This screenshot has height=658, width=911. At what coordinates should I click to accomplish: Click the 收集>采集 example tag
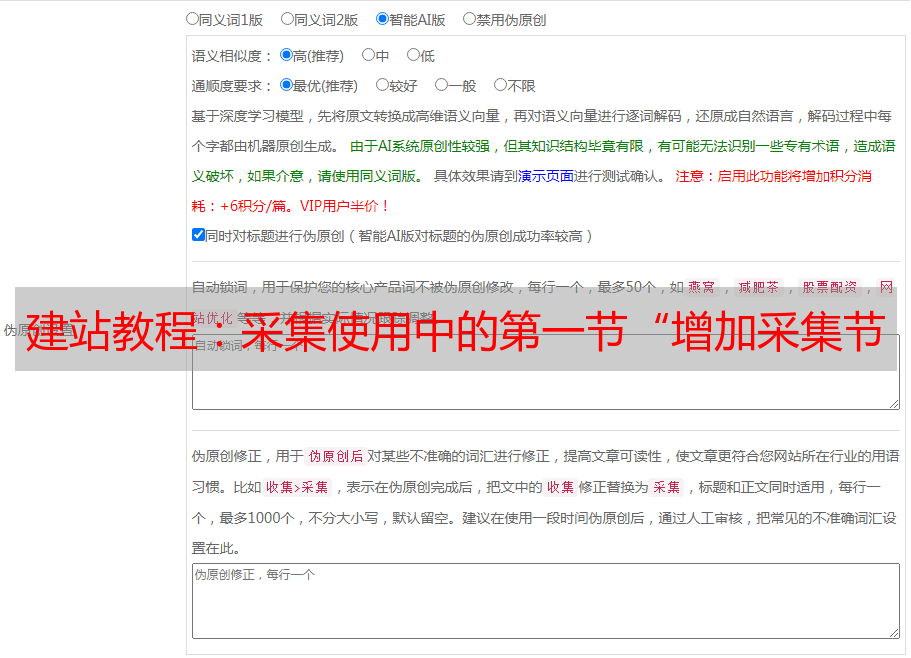click(297, 487)
